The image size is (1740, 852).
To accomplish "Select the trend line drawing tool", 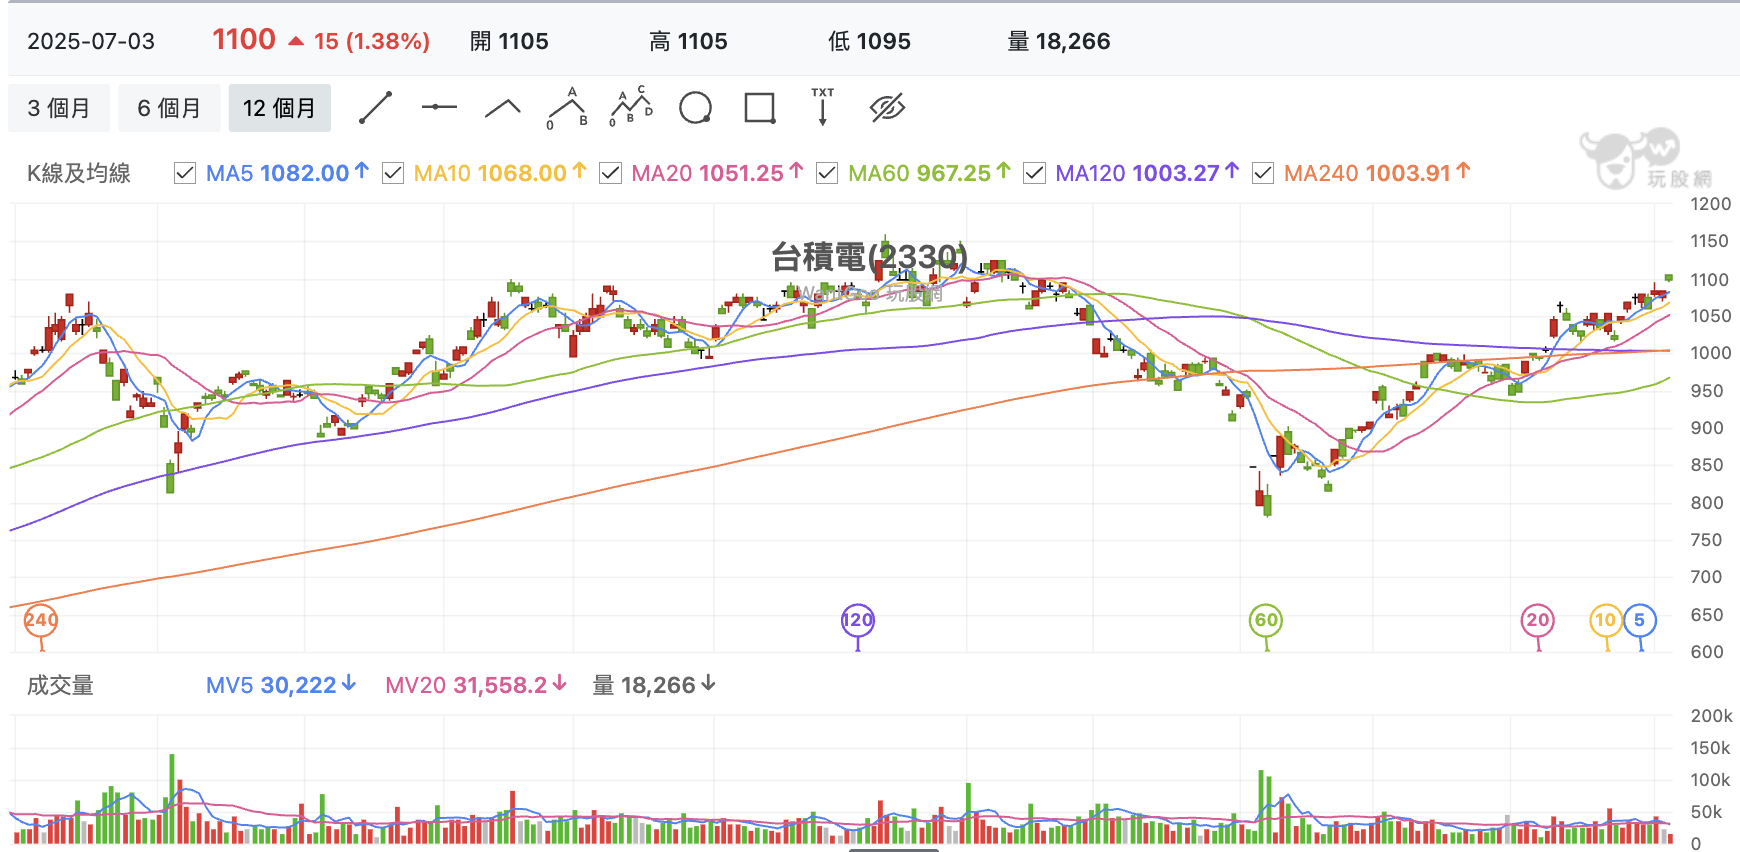I will tap(375, 108).
